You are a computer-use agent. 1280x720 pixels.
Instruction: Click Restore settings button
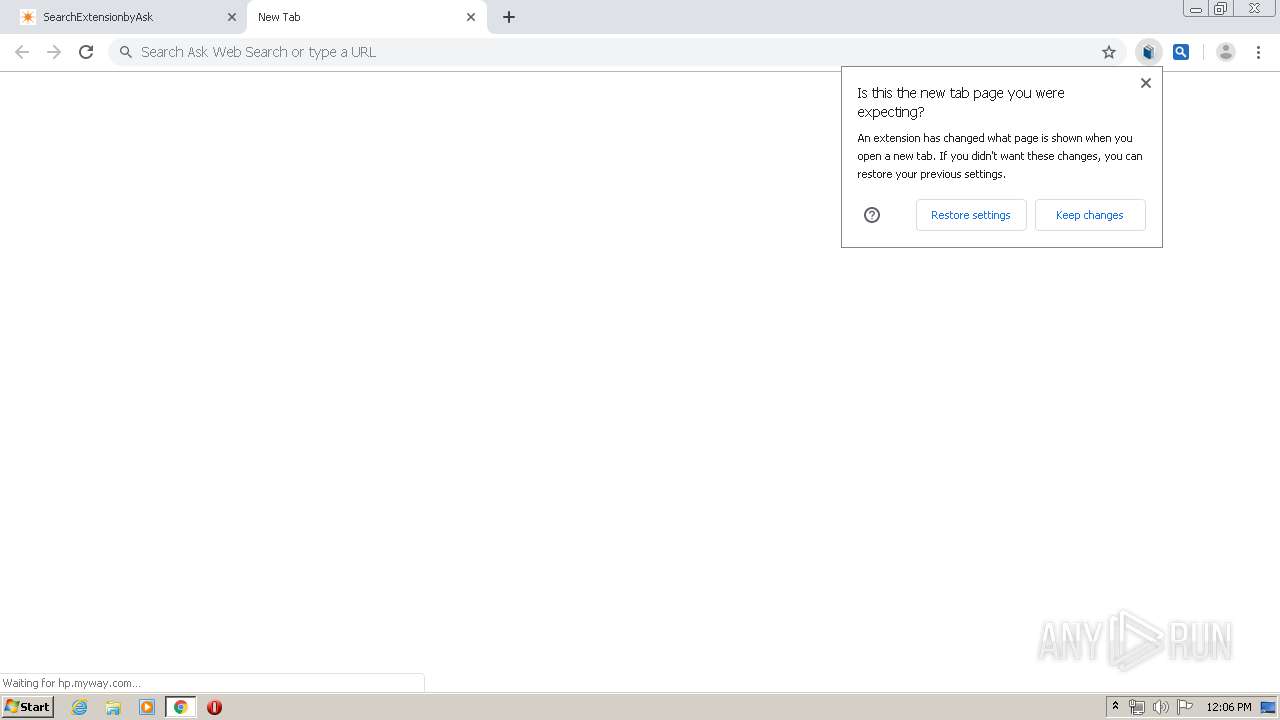[x=971, y=215]
